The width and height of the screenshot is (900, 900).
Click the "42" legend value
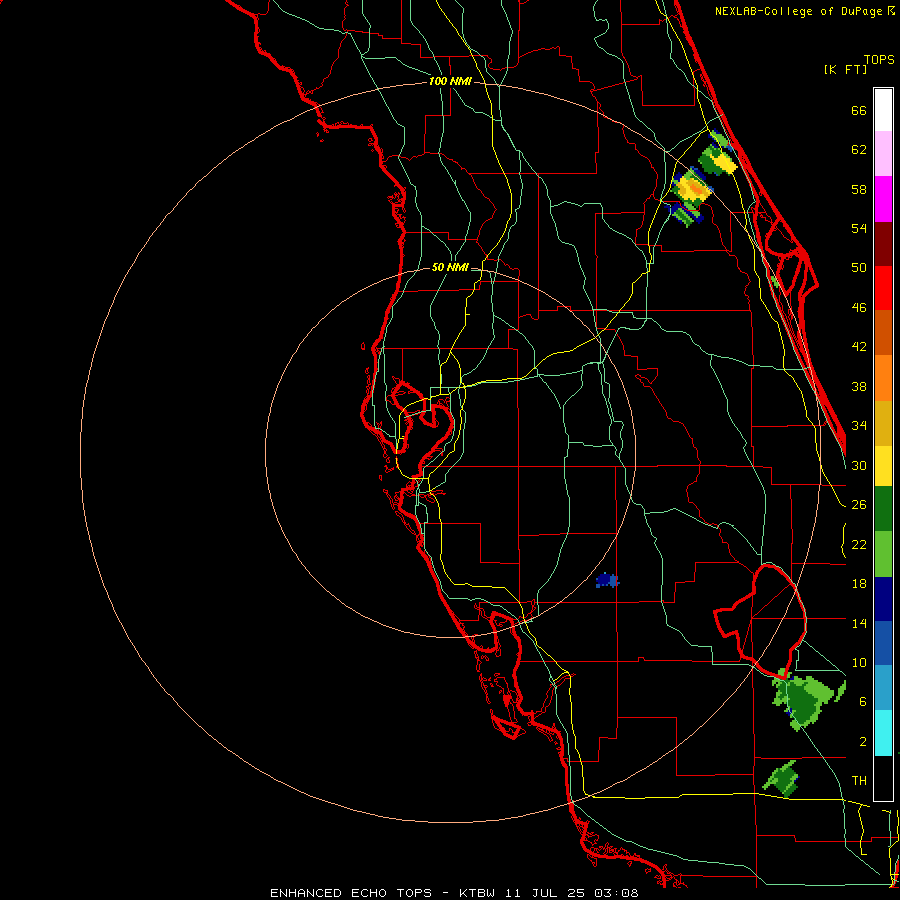coord(859,347)
